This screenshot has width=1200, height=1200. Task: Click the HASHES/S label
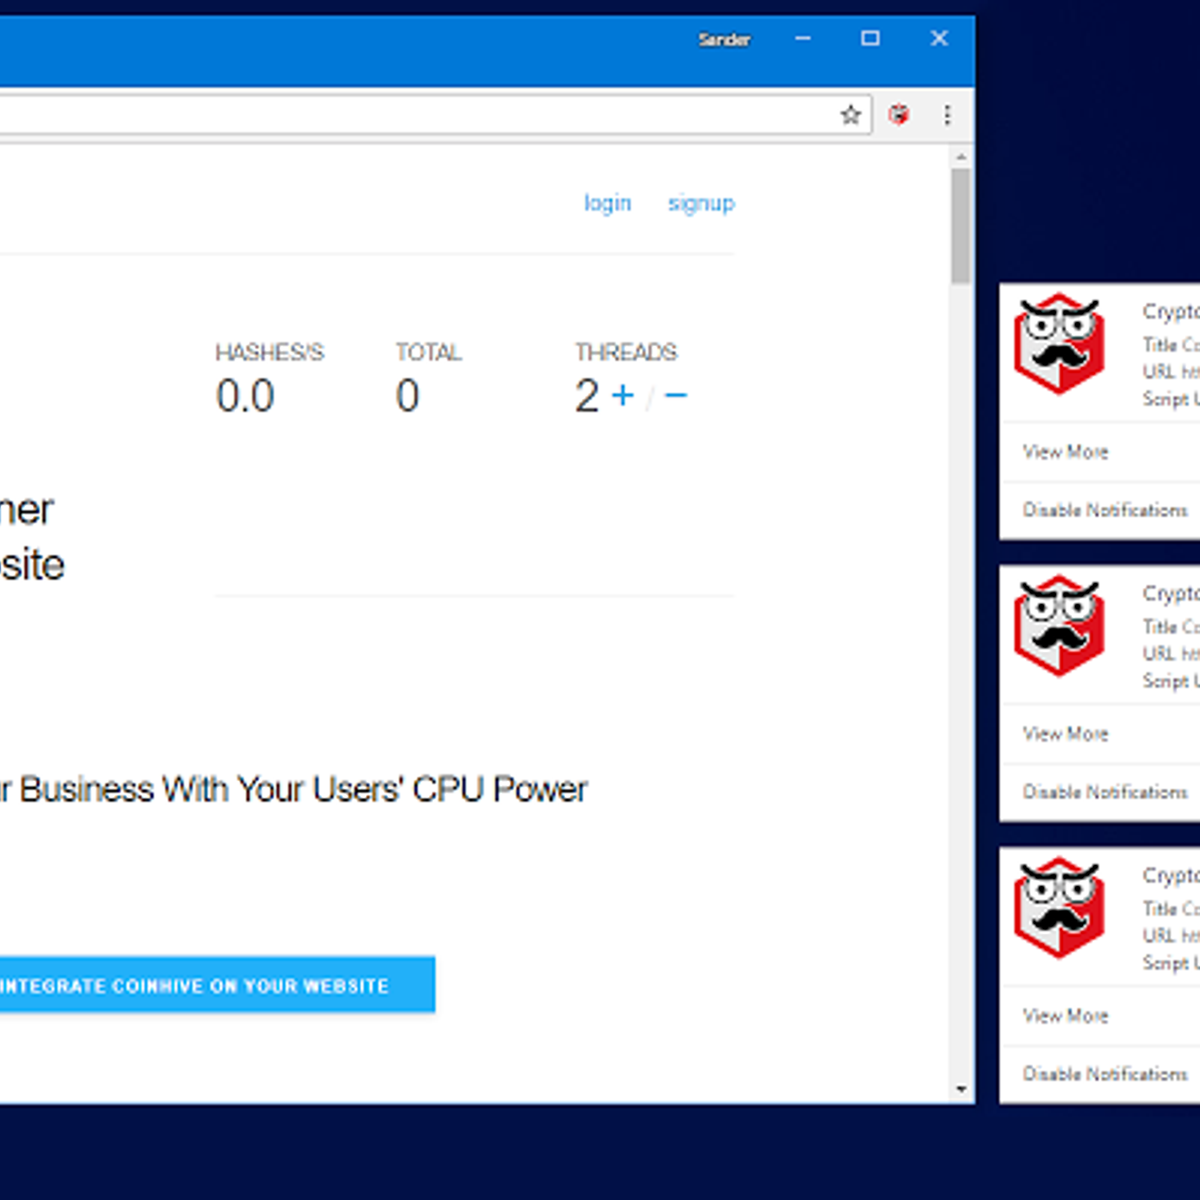pyautogui.click(x=270, y=352)
